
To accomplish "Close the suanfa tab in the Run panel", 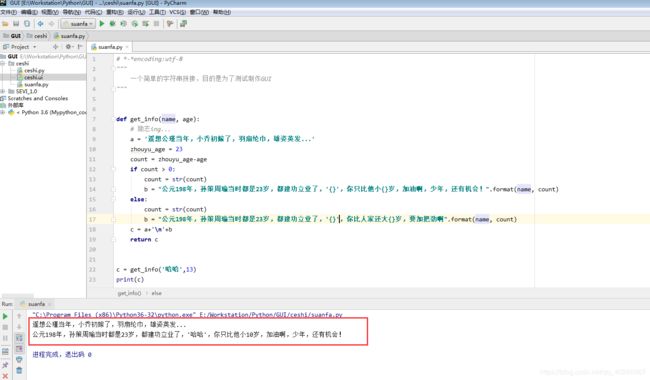I will coord(49,304).
